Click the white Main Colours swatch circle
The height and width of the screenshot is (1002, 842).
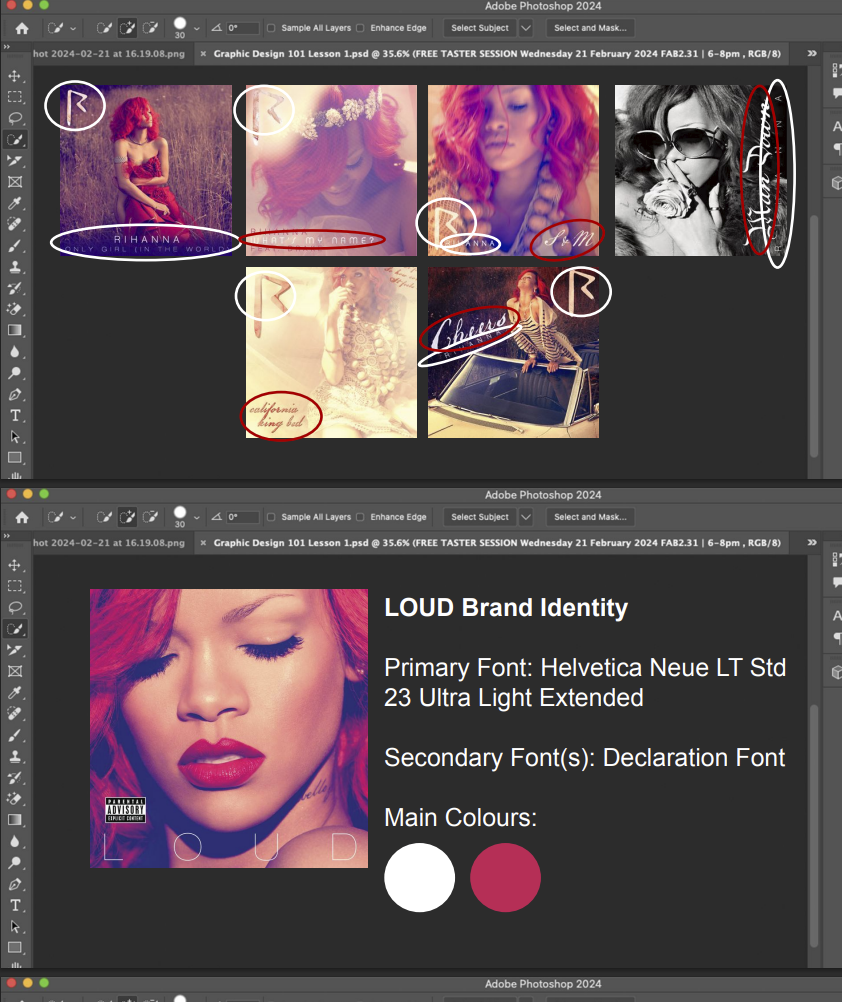419,877
